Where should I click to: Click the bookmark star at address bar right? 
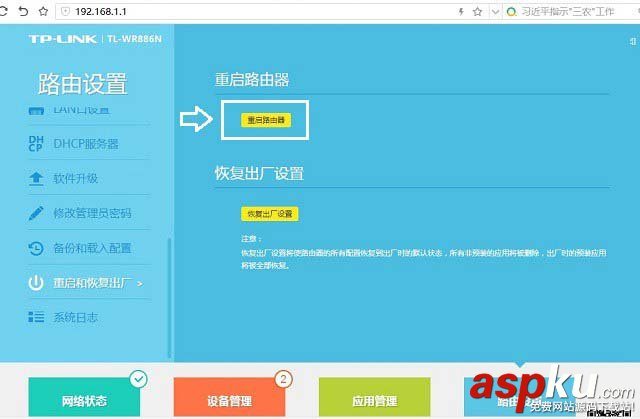477,11
